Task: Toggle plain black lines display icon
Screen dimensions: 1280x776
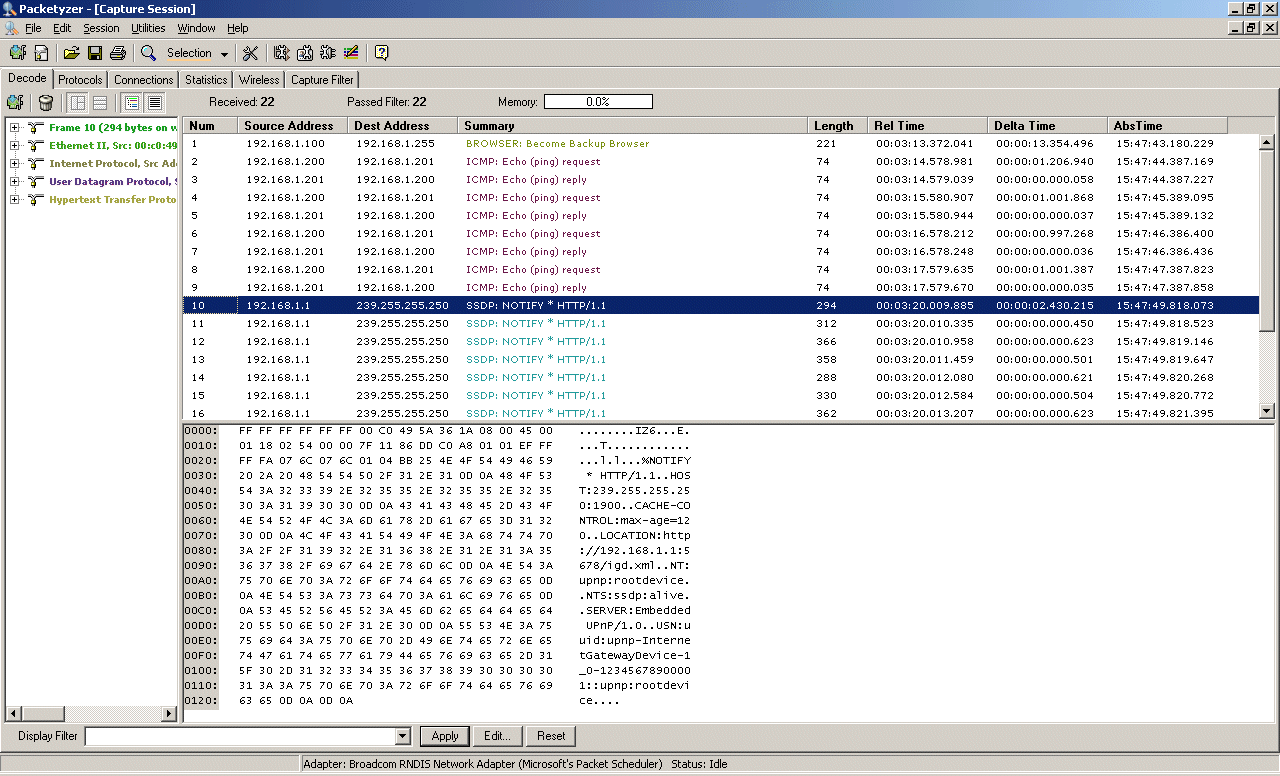Action: [x=155, y=102]
